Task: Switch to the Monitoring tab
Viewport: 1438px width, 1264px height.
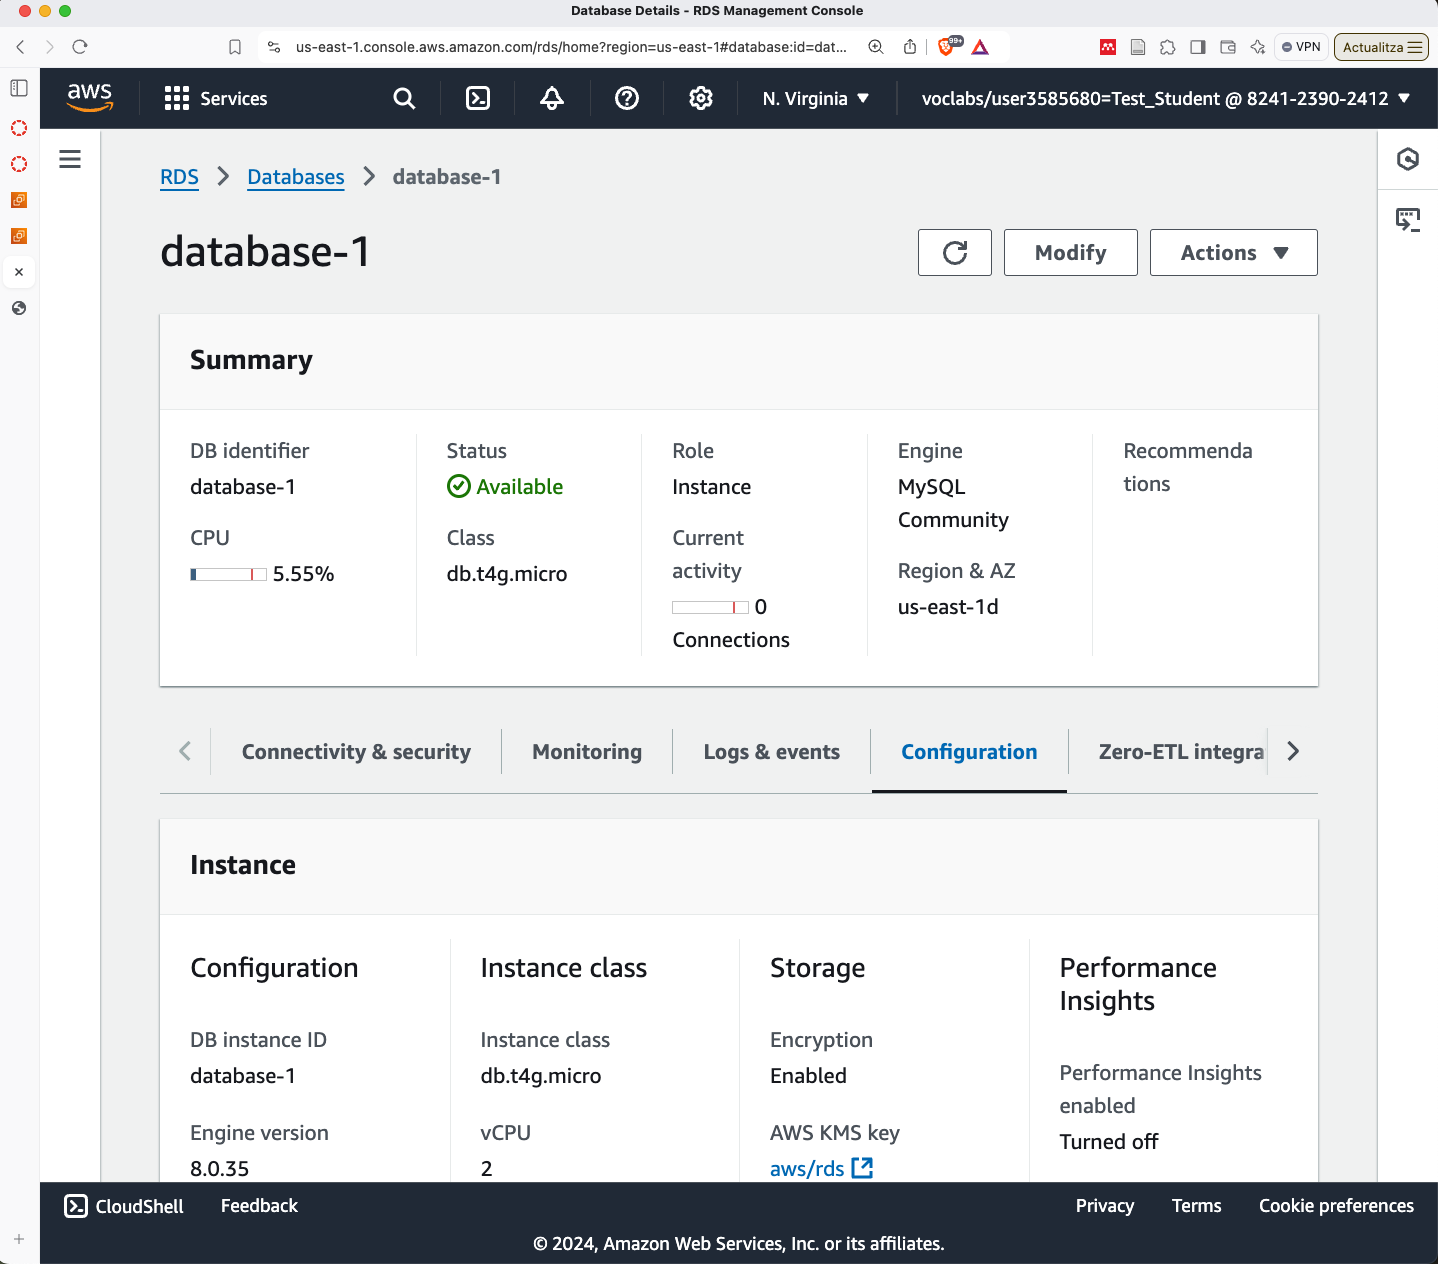Action: coord(587,752)
